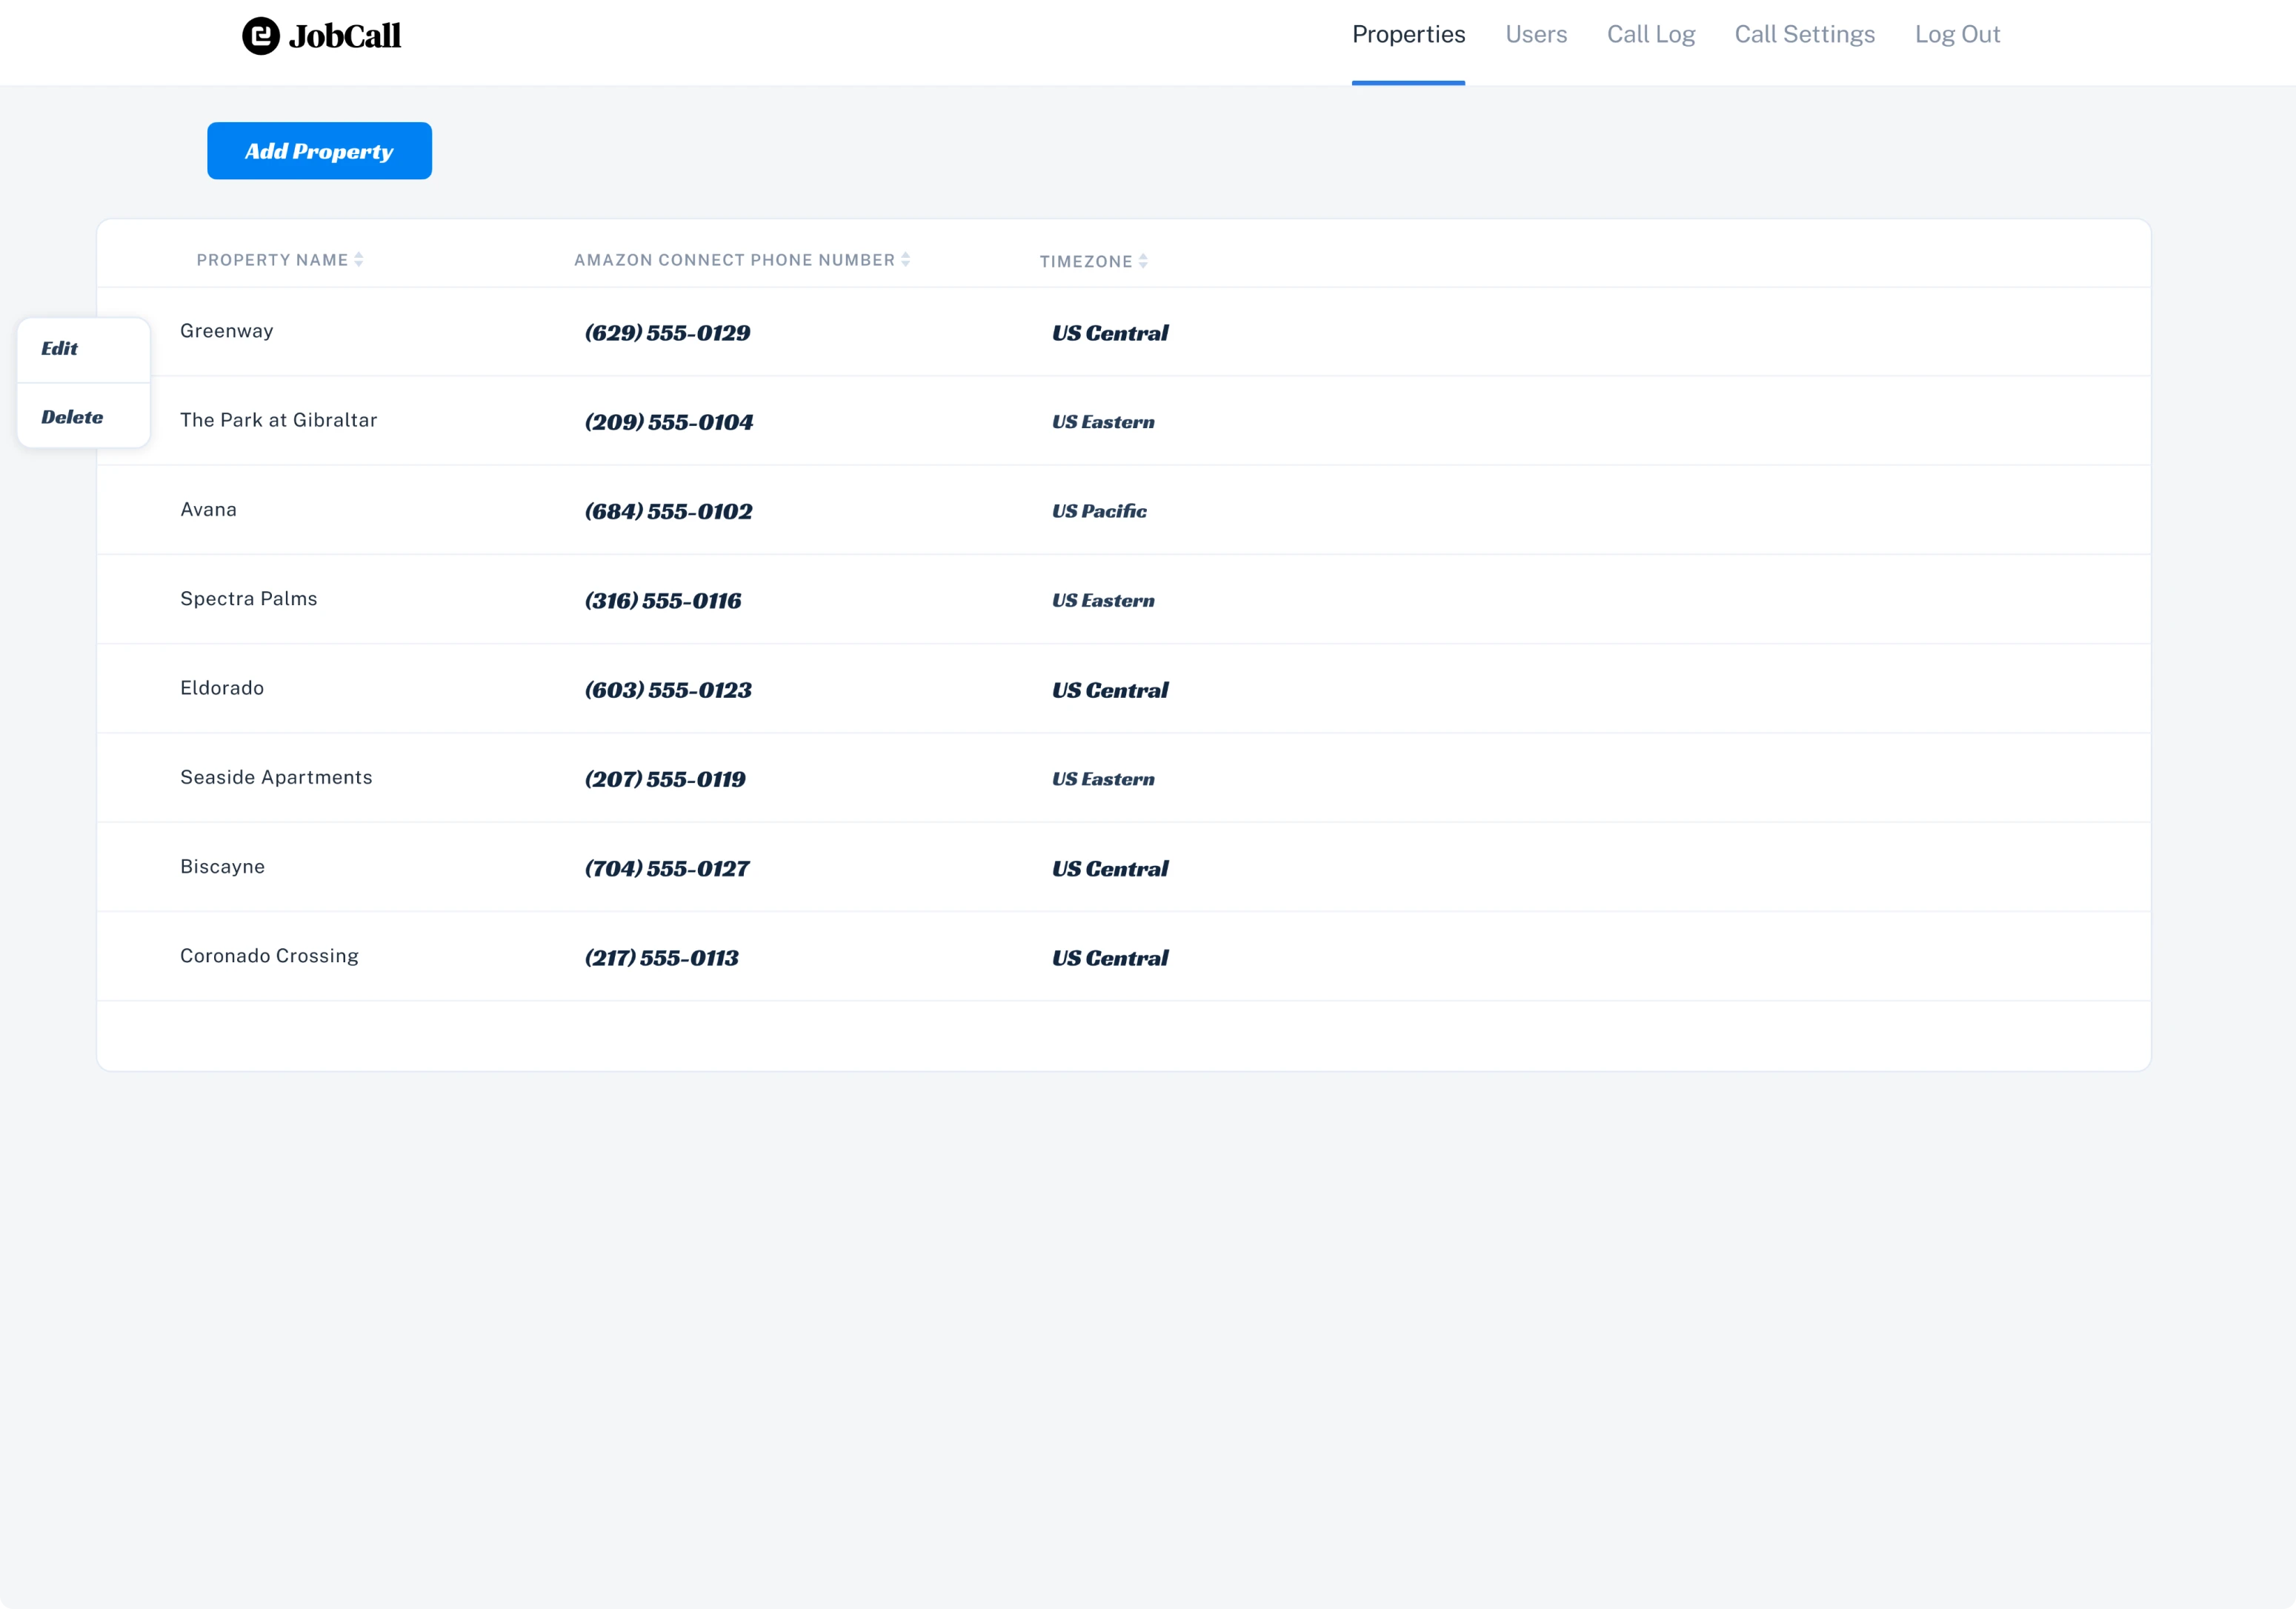Click Log Out
The height and width of the screenshot is (1609, 2296).
(1957, 34)
